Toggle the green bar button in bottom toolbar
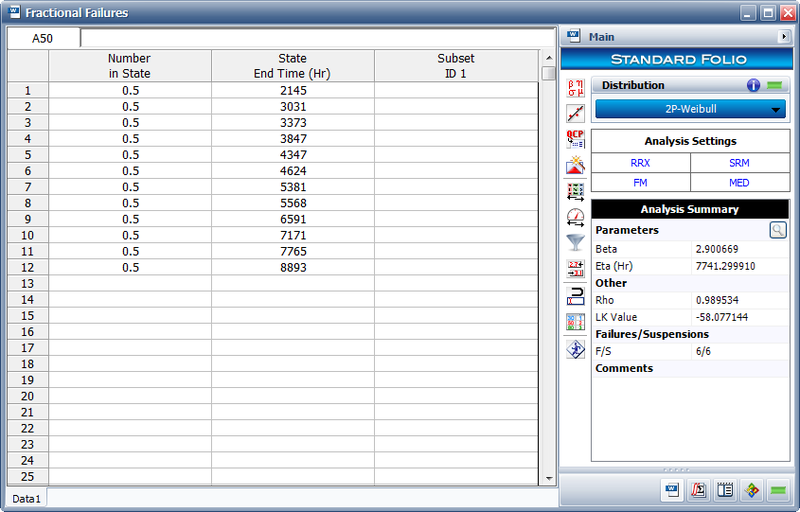800x512 pixels. 777,491
